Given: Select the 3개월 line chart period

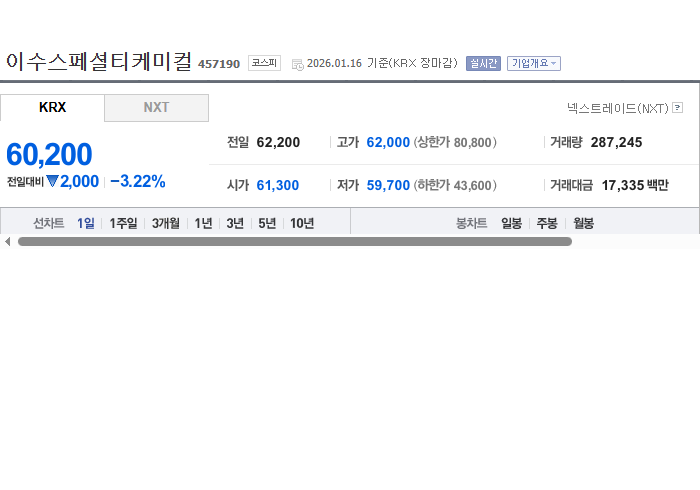Looking at the screenshot, I should click(x=166, y=223).
